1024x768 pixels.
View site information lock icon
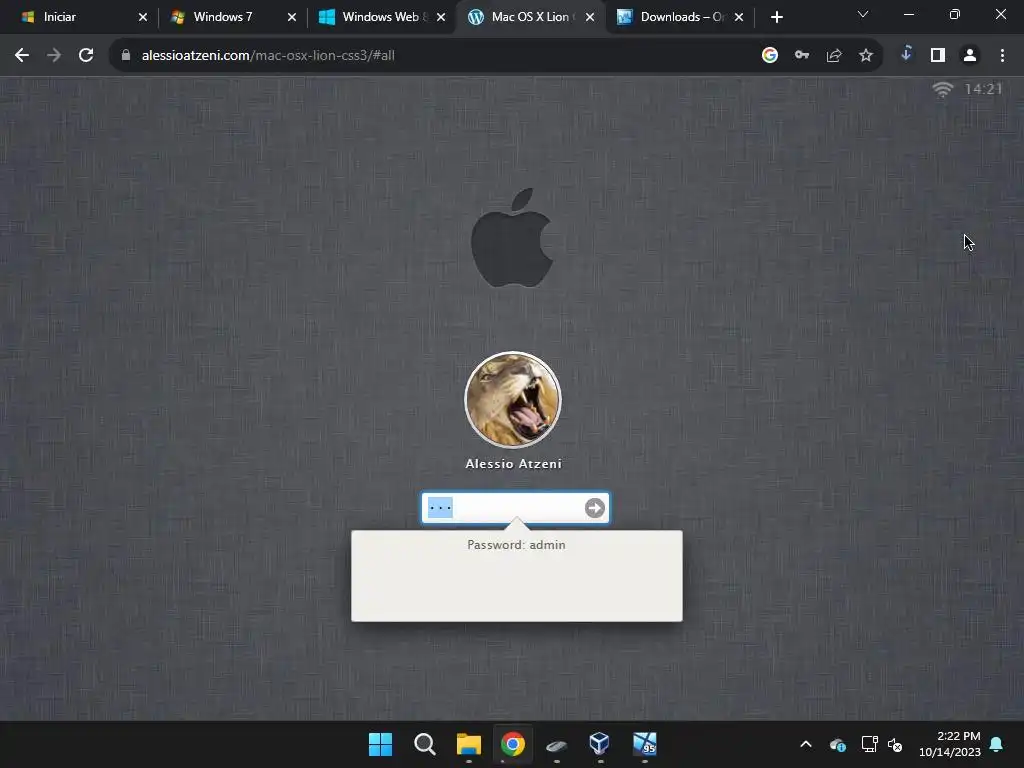126,56
